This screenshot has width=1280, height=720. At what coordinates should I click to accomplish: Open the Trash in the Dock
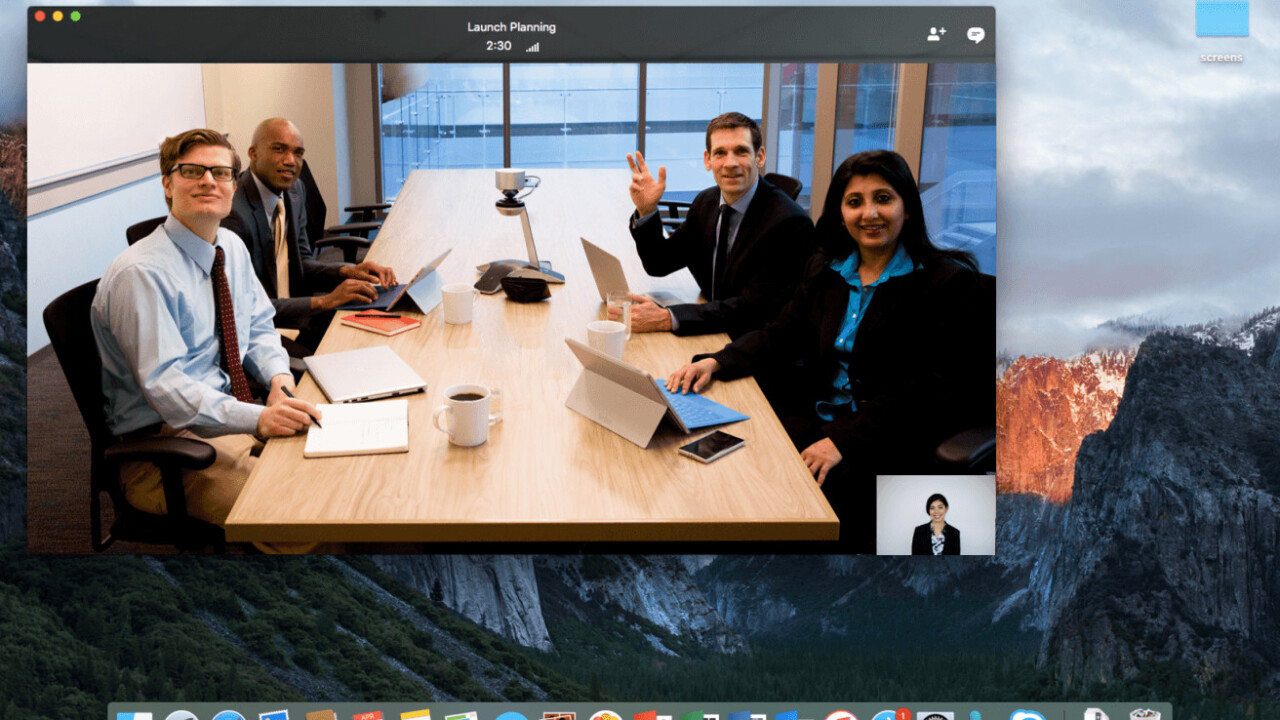click(1144, 715)
